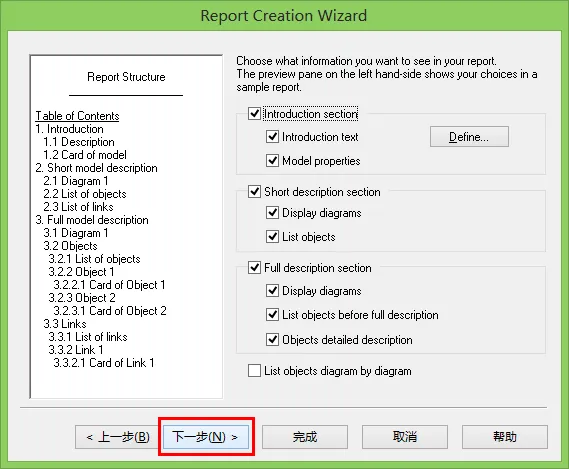Uncheck the Introduction section checkbox
This screenshot has width=569, height=469.
(254, 114)
